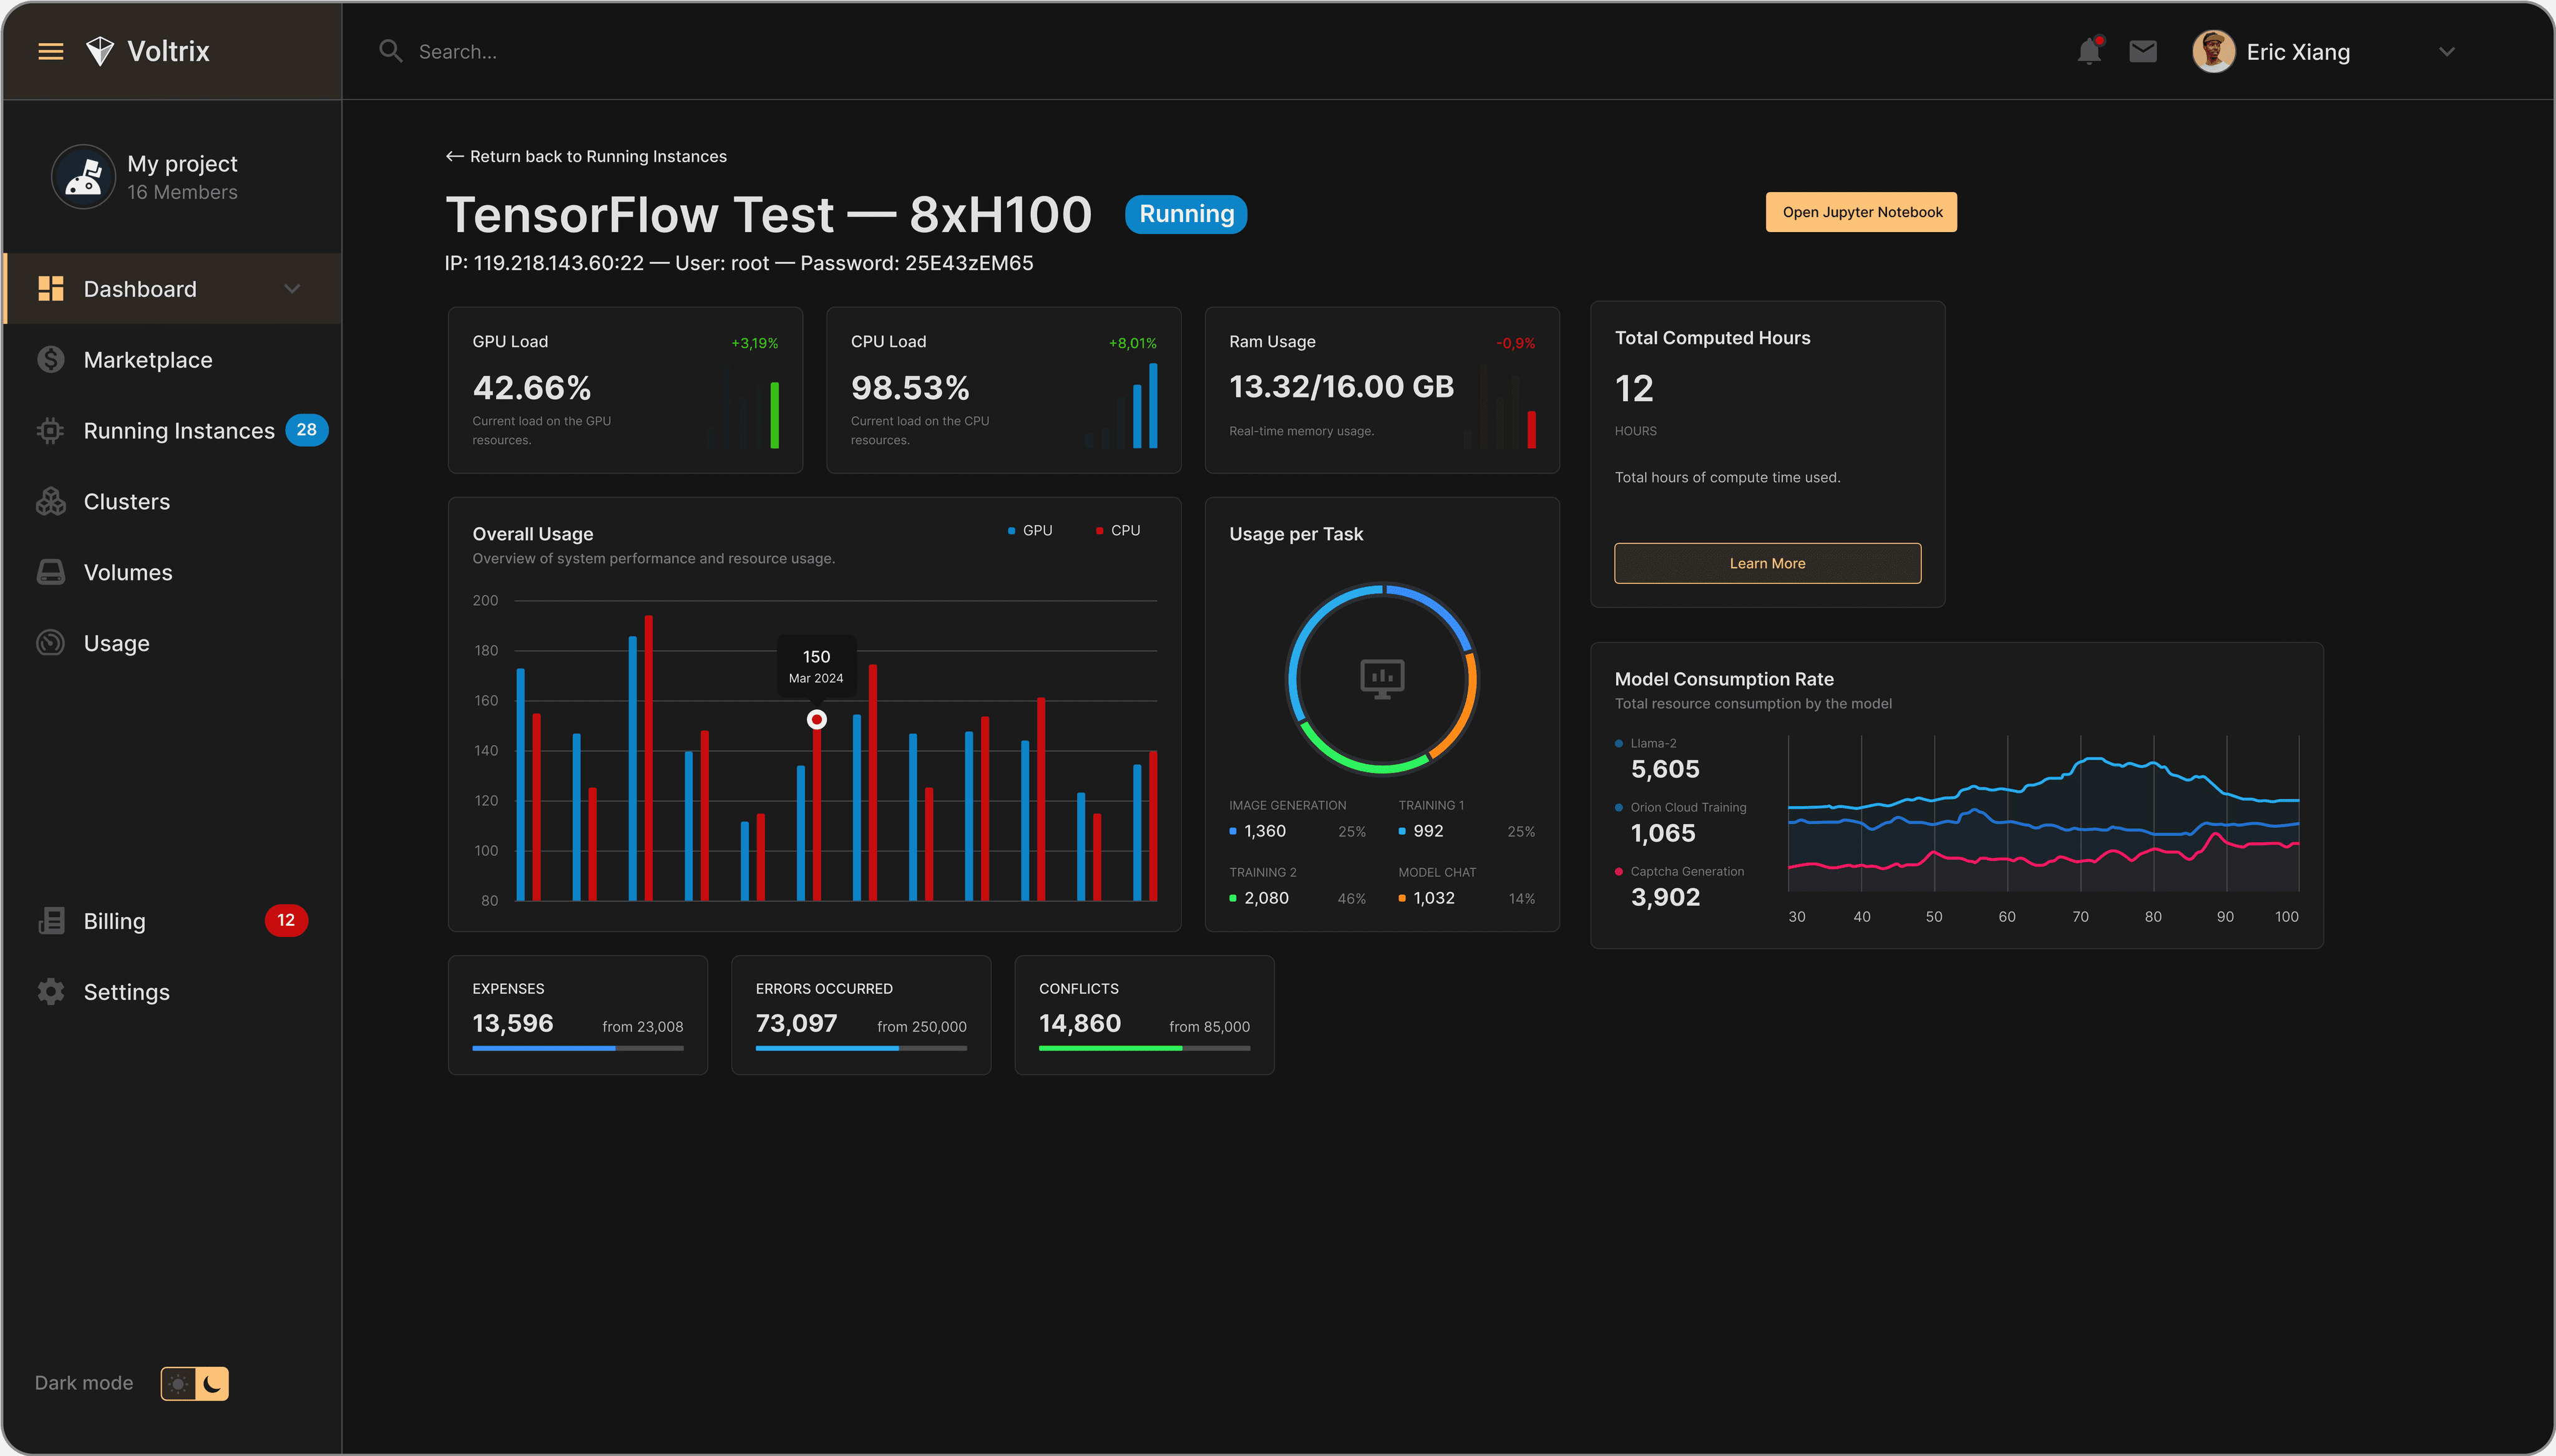
Task: Switch to light mode sun icon
Action: tap(178, 1384)
